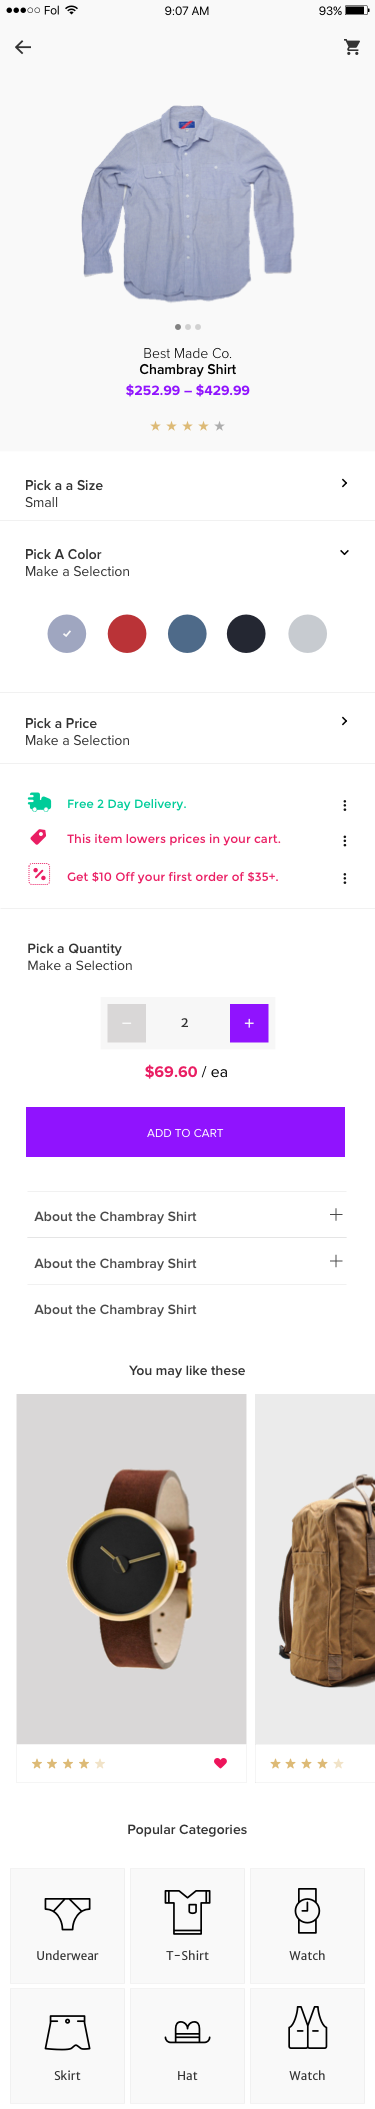
Task: Open the shopping cart icon
Action: point(352,47)
